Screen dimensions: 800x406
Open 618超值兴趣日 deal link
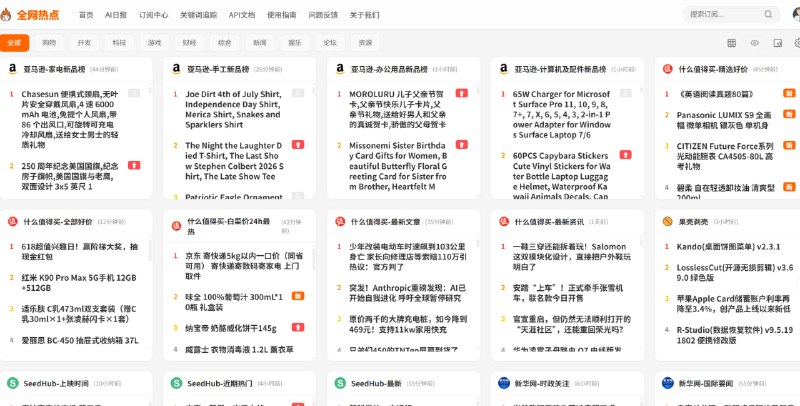pos(79,251)
